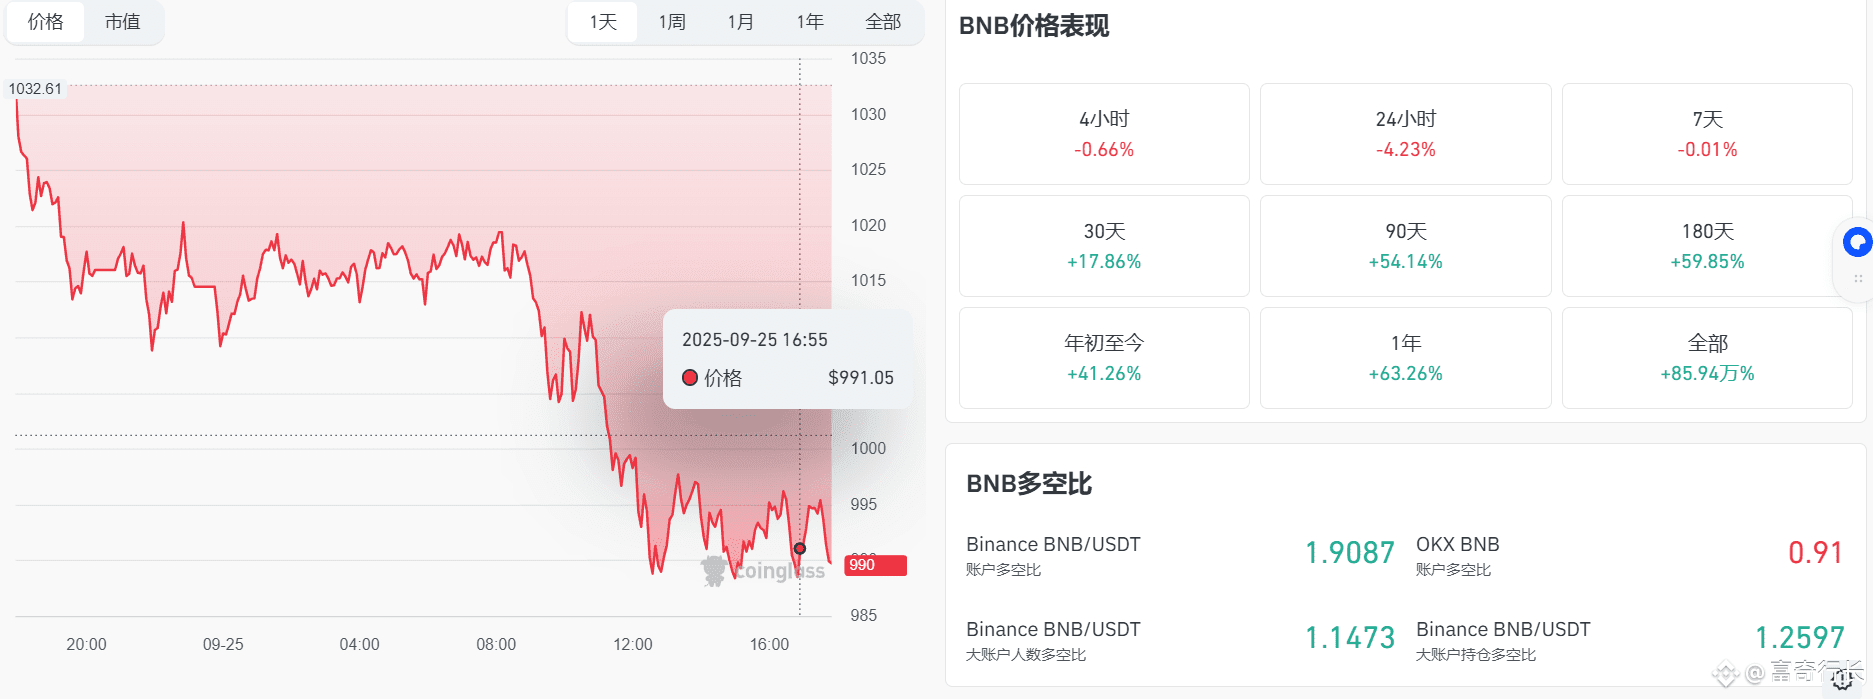
Task: Click the red 990 current price label
Action: click(876, 565)
